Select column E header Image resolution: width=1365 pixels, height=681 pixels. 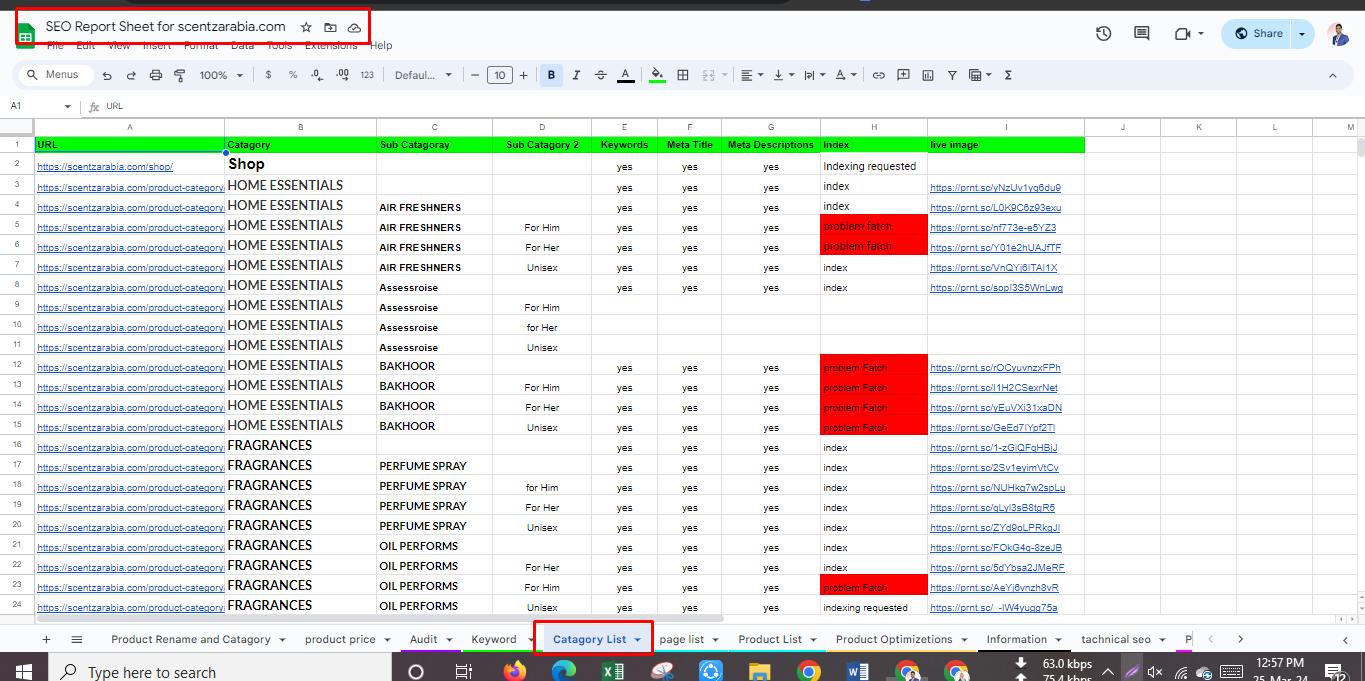(x=624, y=127)
